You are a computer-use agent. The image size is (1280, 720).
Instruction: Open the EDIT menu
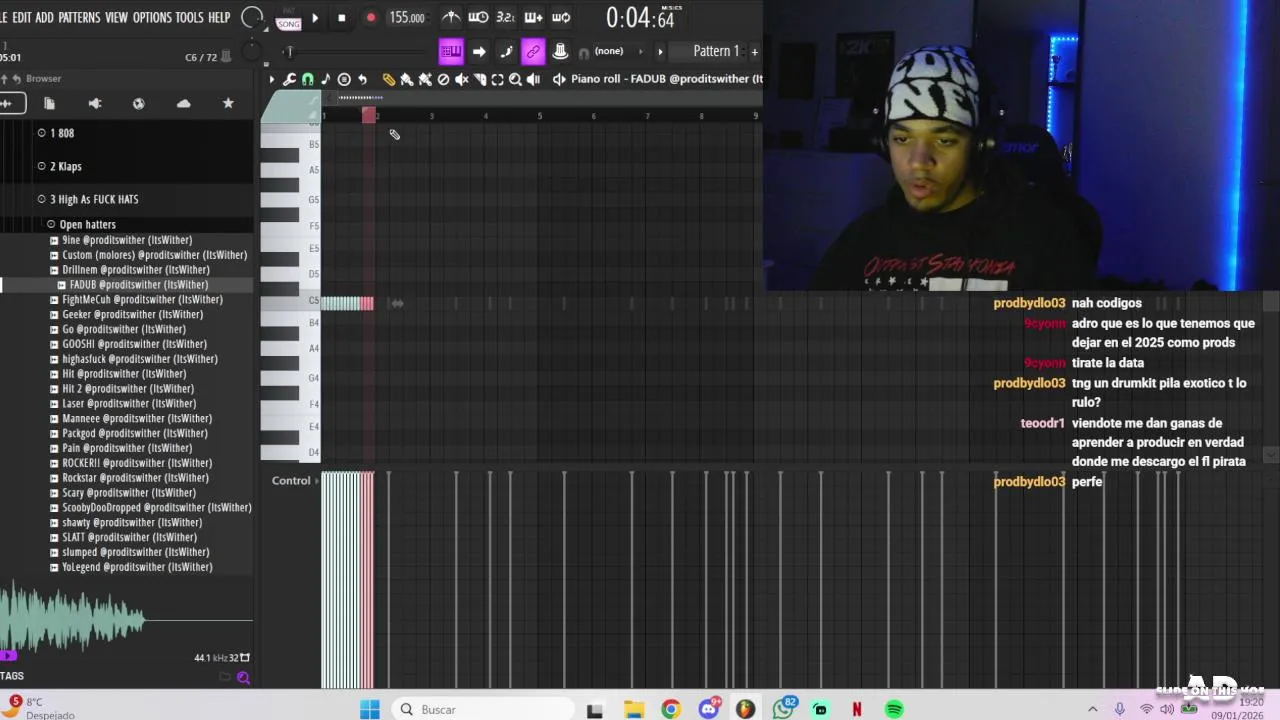21,18
